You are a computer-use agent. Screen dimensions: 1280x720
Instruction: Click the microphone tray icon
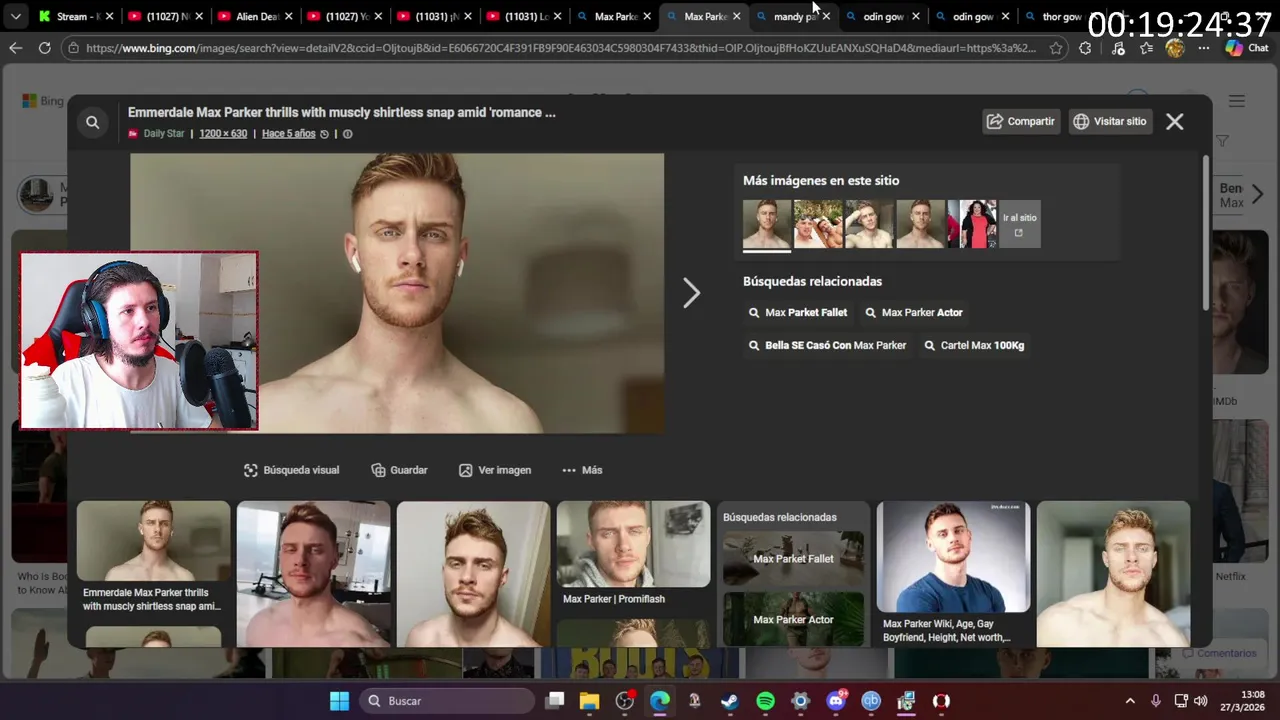[1155, 701]
